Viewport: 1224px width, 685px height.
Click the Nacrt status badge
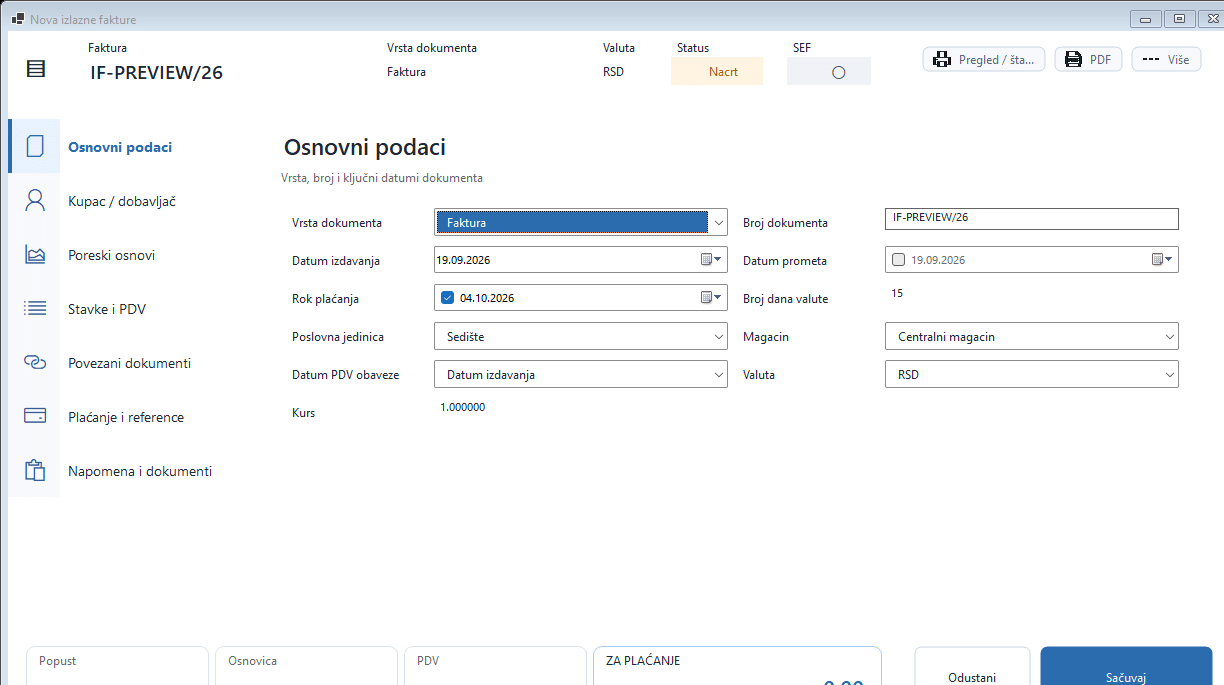point(717,72)
